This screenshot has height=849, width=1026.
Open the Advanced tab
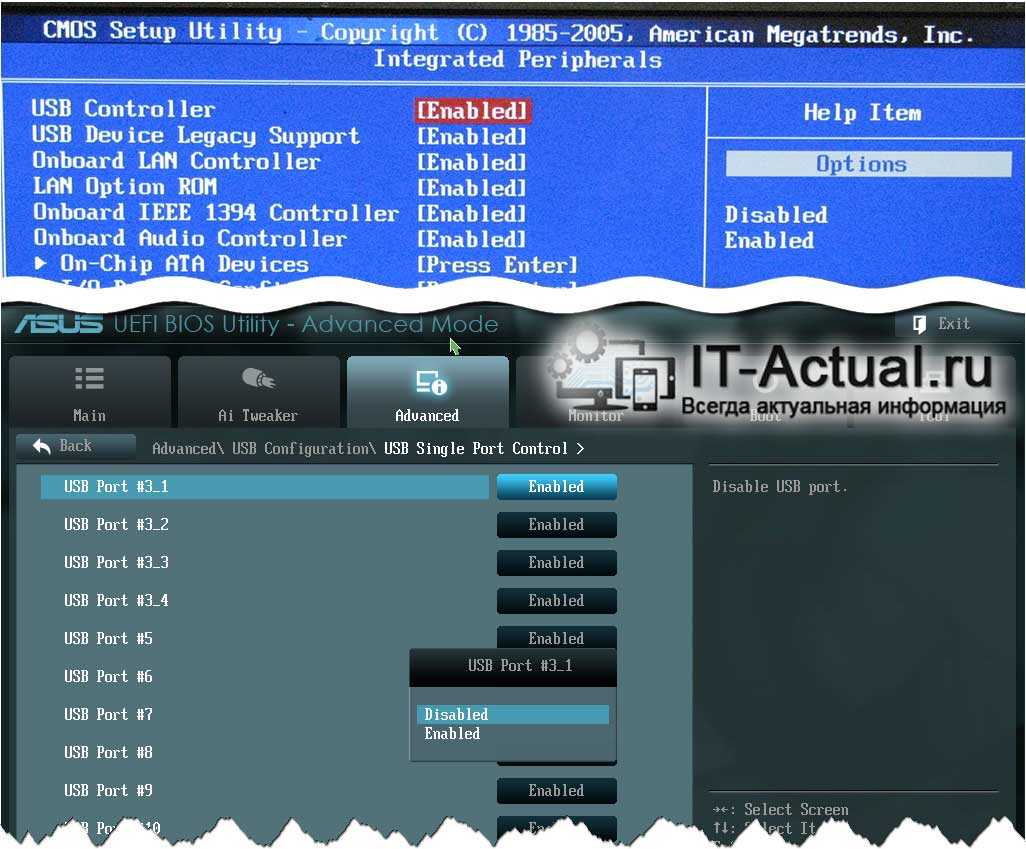[427, 391]
